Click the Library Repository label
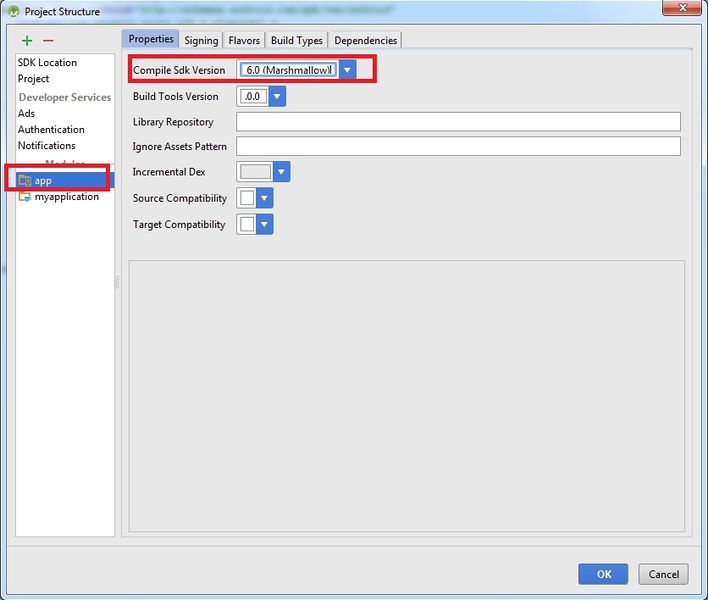708x600 pixels. pos(173,122)
